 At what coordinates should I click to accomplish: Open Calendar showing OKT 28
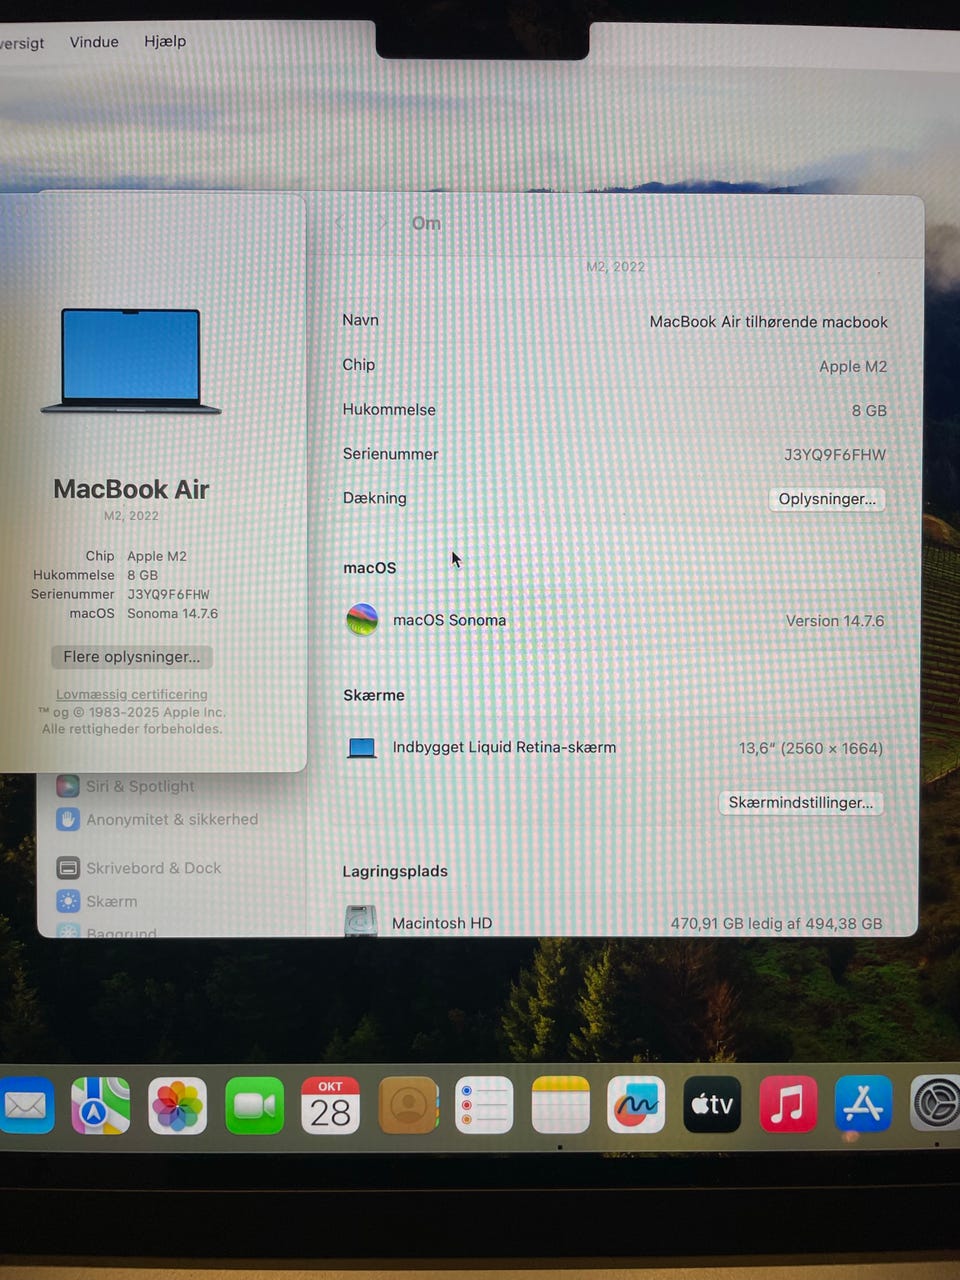coord(330,1105)
